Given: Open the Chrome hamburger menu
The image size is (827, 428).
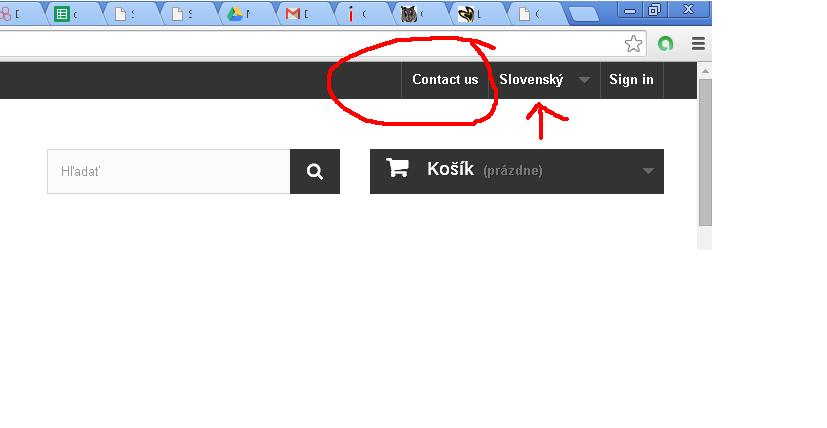Looking at the screenshot, I should 698,43.
